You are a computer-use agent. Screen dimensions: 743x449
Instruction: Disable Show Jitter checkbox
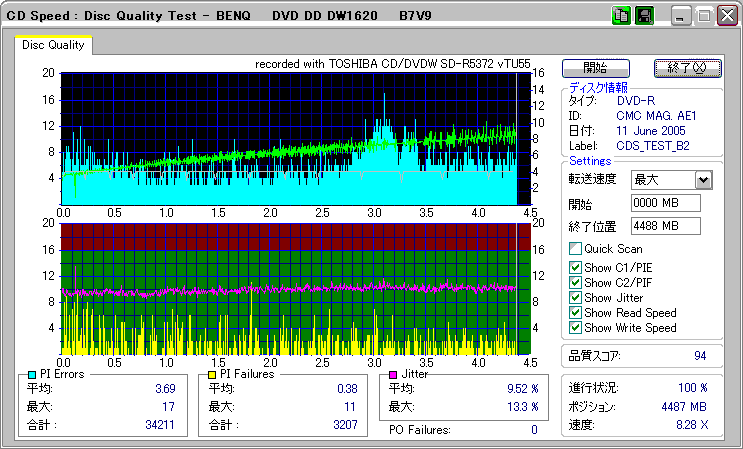[575, 298]
